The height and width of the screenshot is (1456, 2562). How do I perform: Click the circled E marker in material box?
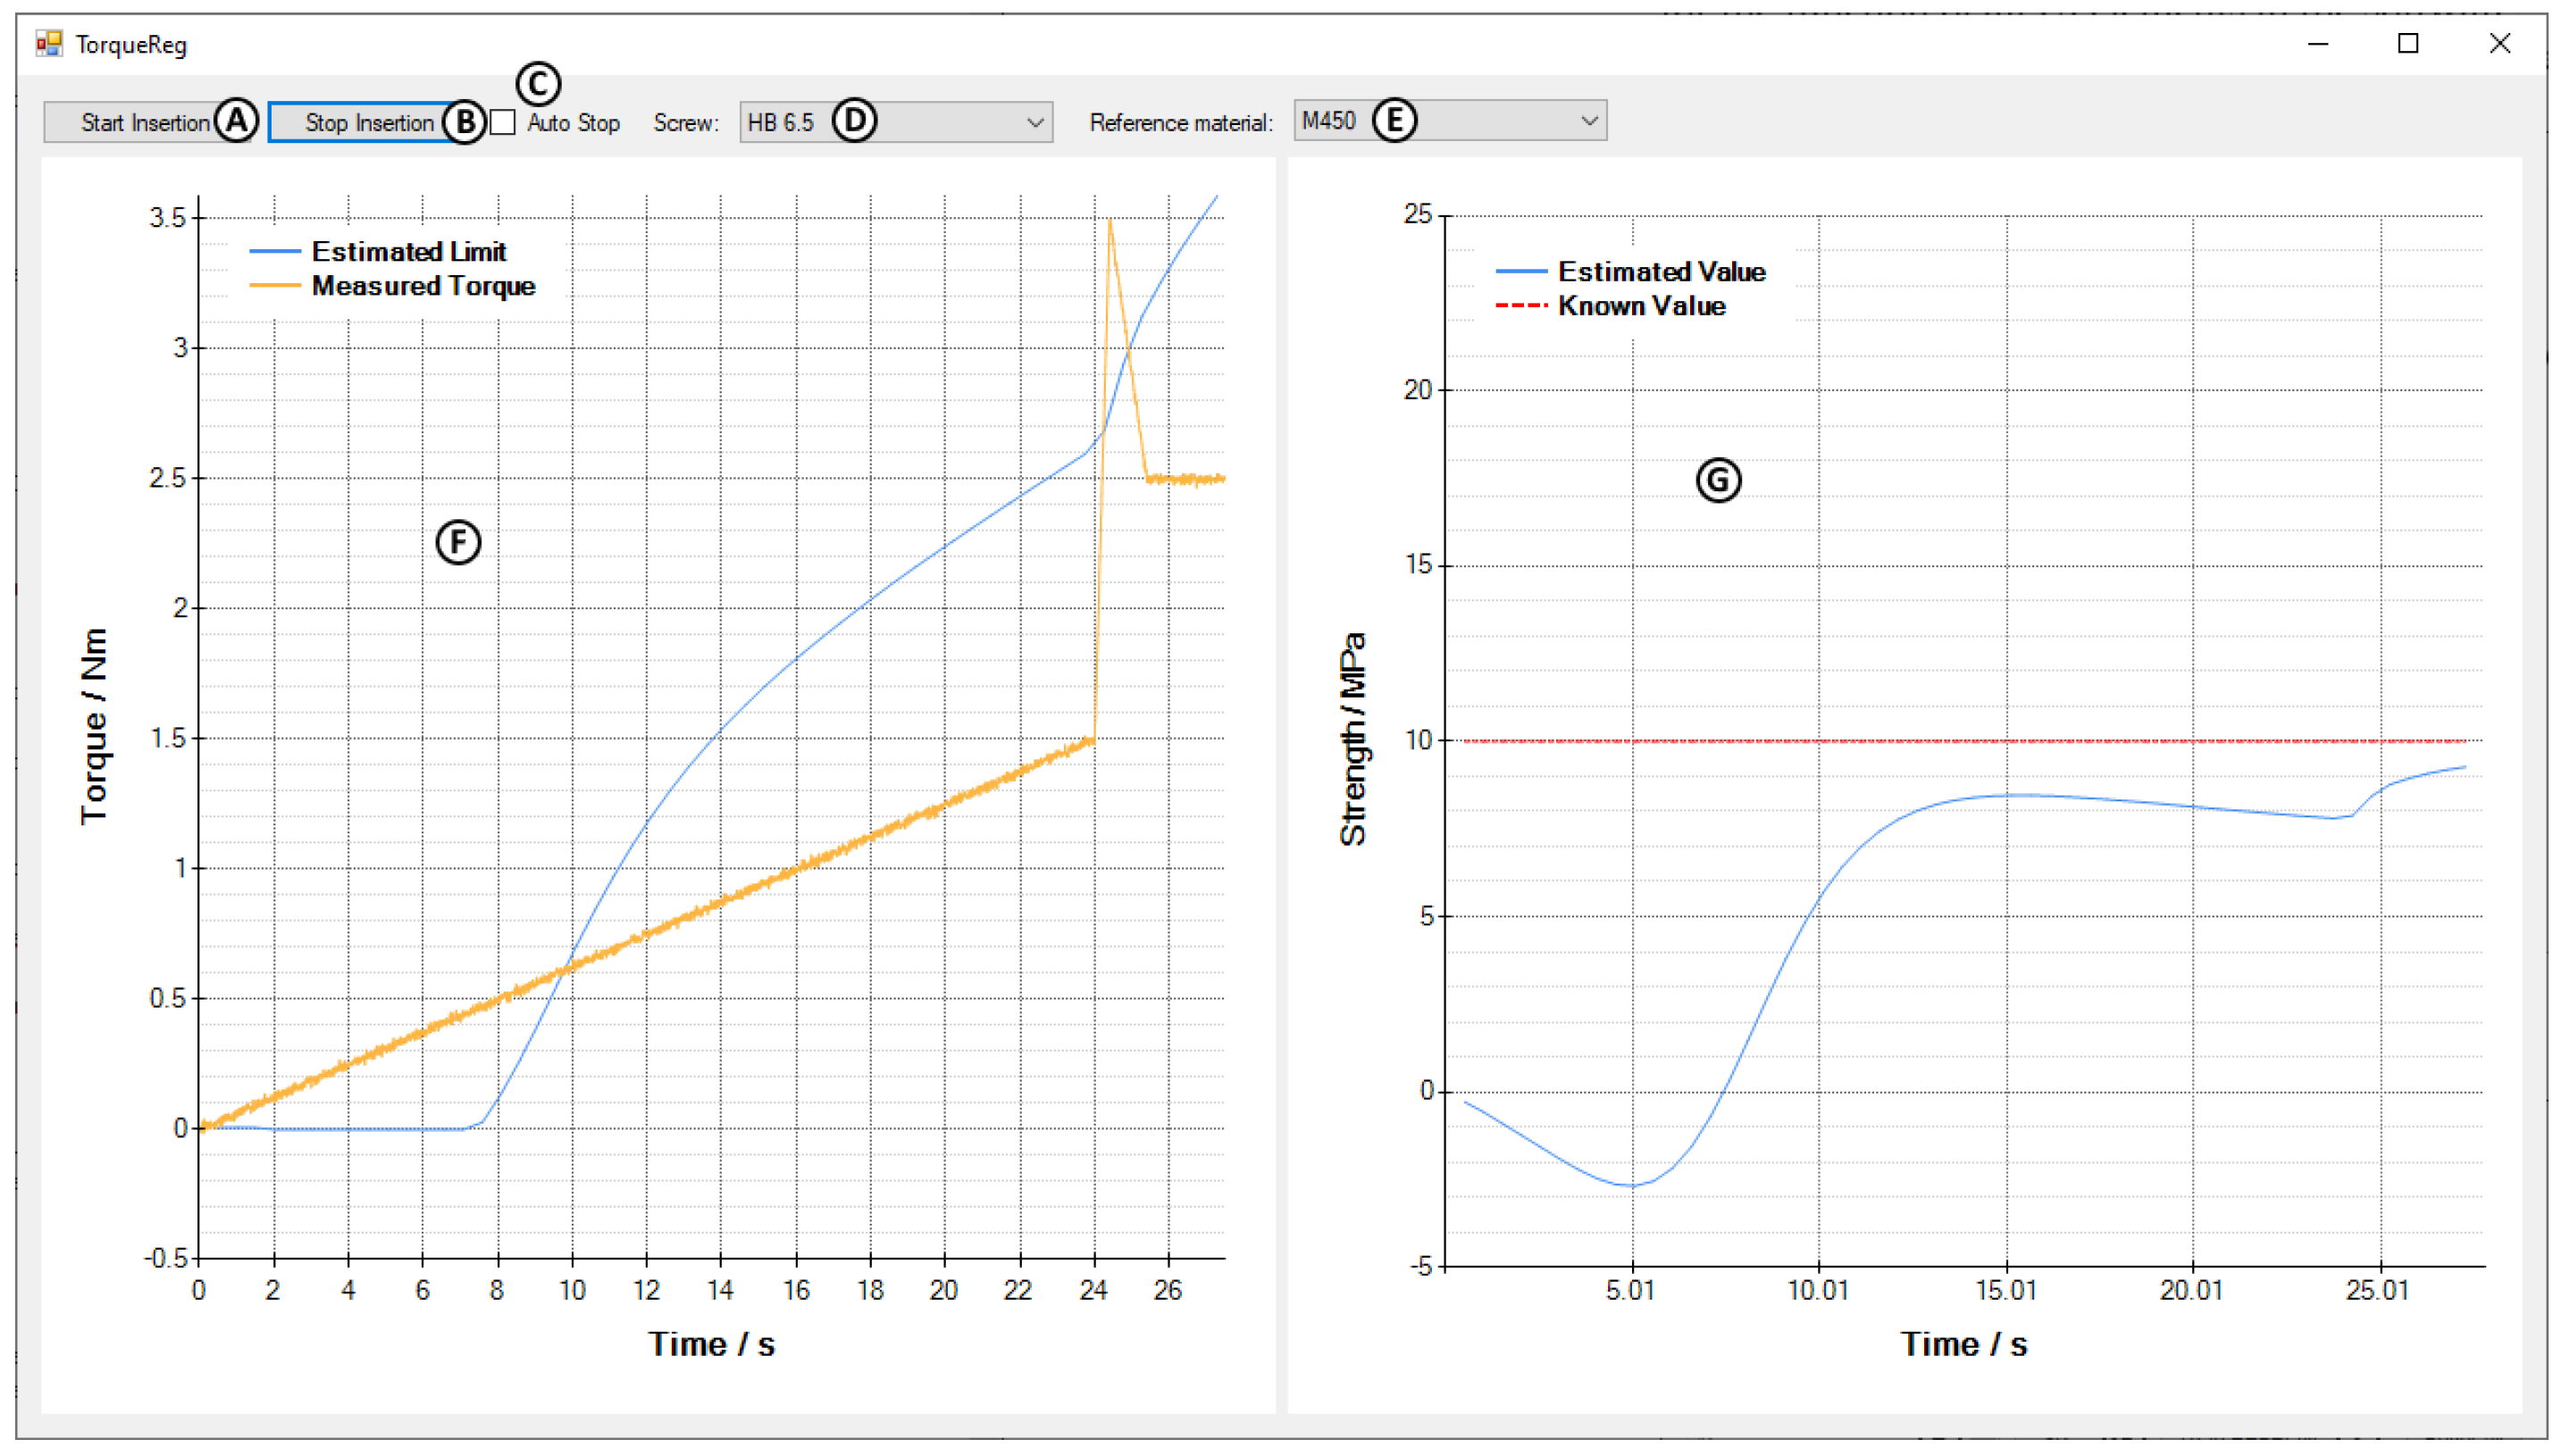coord(1394,120)
